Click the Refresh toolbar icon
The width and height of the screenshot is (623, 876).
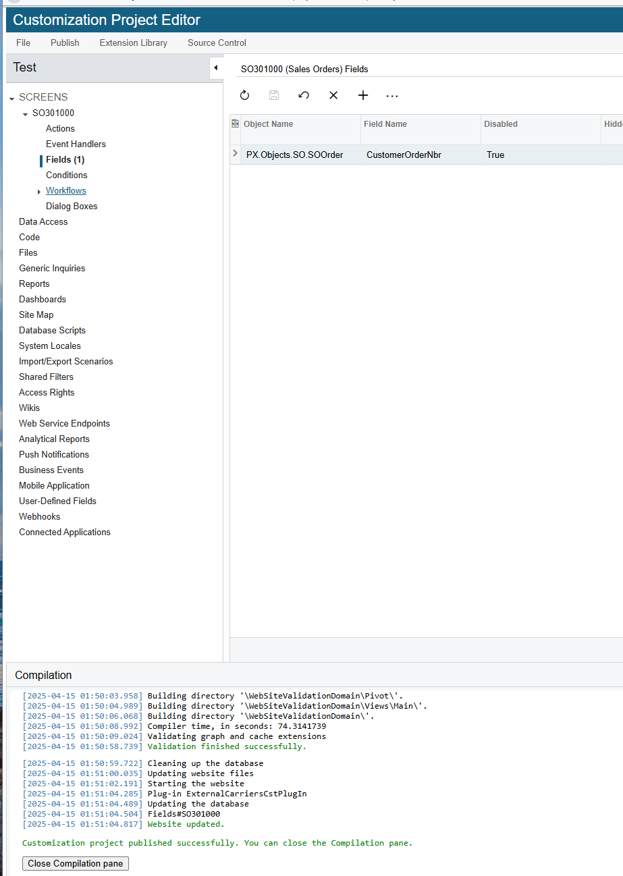click(245, 96)
